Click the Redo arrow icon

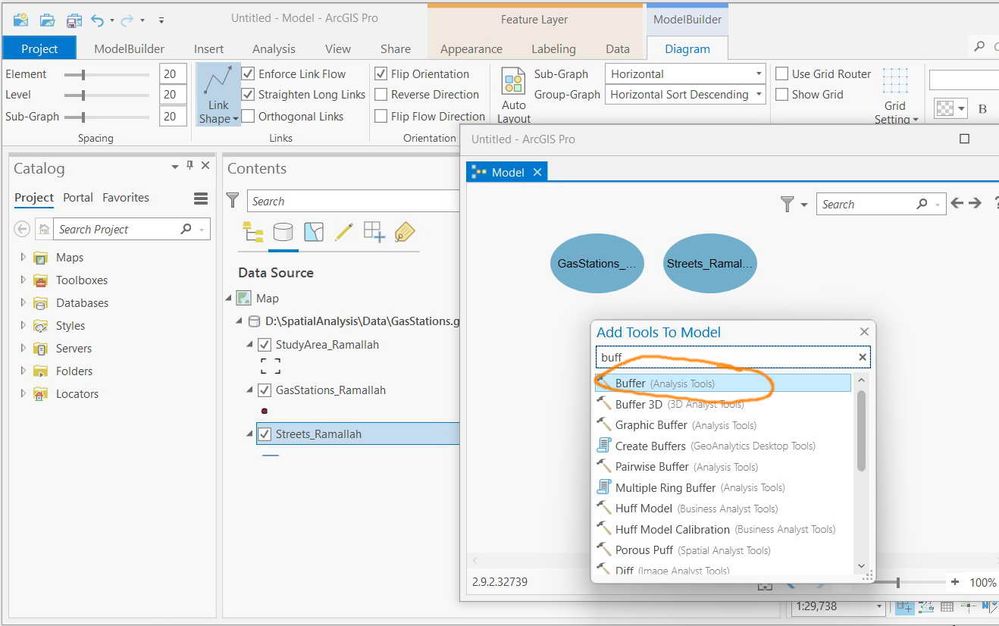127,20
